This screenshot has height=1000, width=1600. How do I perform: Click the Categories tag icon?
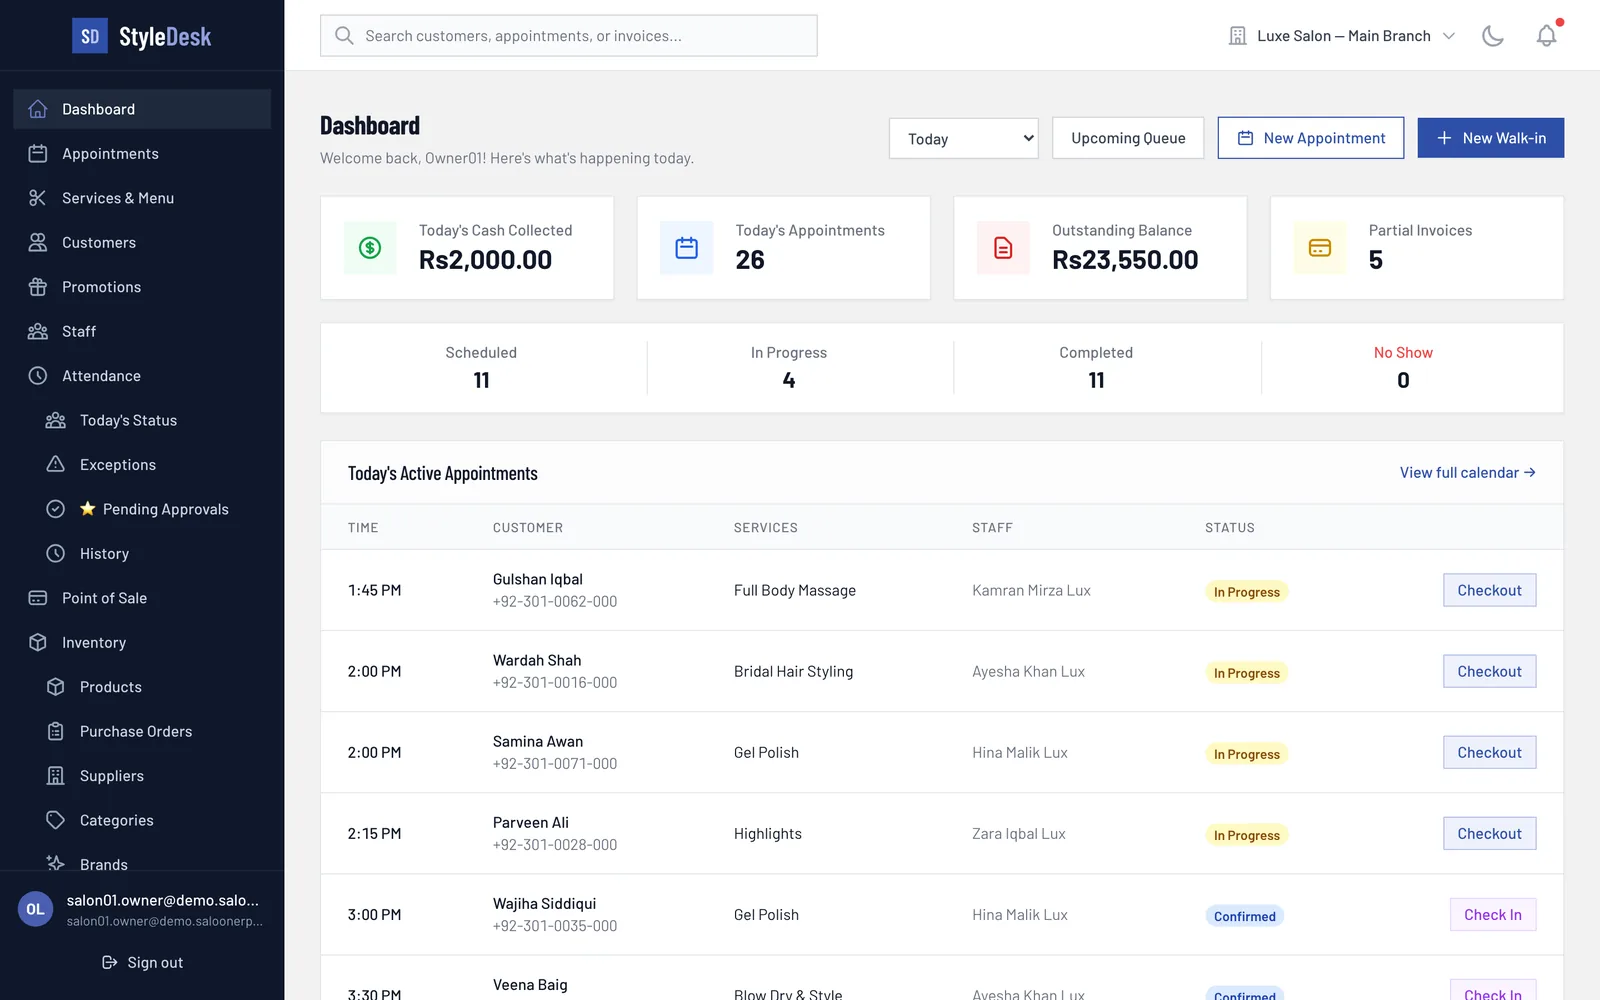pyautogui.click(x=56, y=820)
